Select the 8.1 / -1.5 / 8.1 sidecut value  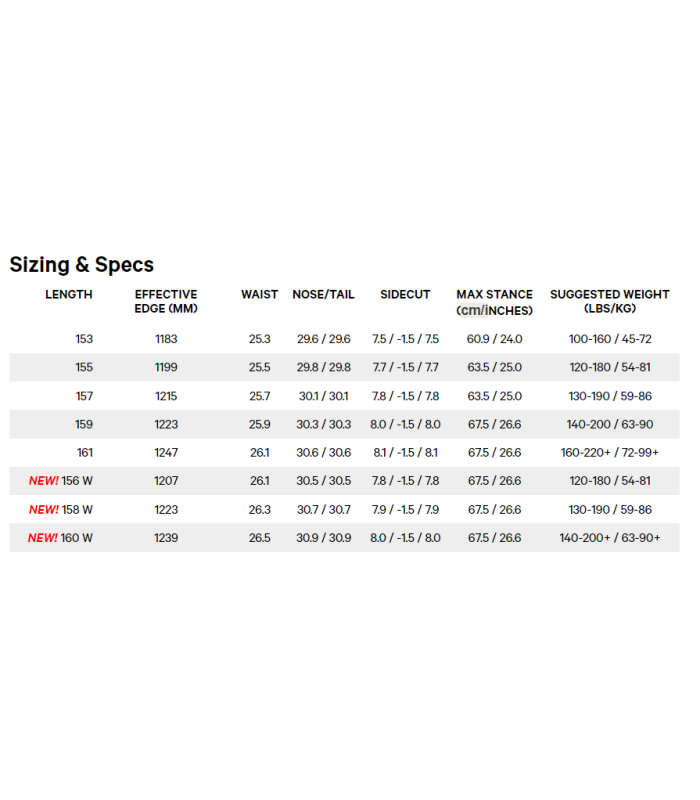[405, 453]
